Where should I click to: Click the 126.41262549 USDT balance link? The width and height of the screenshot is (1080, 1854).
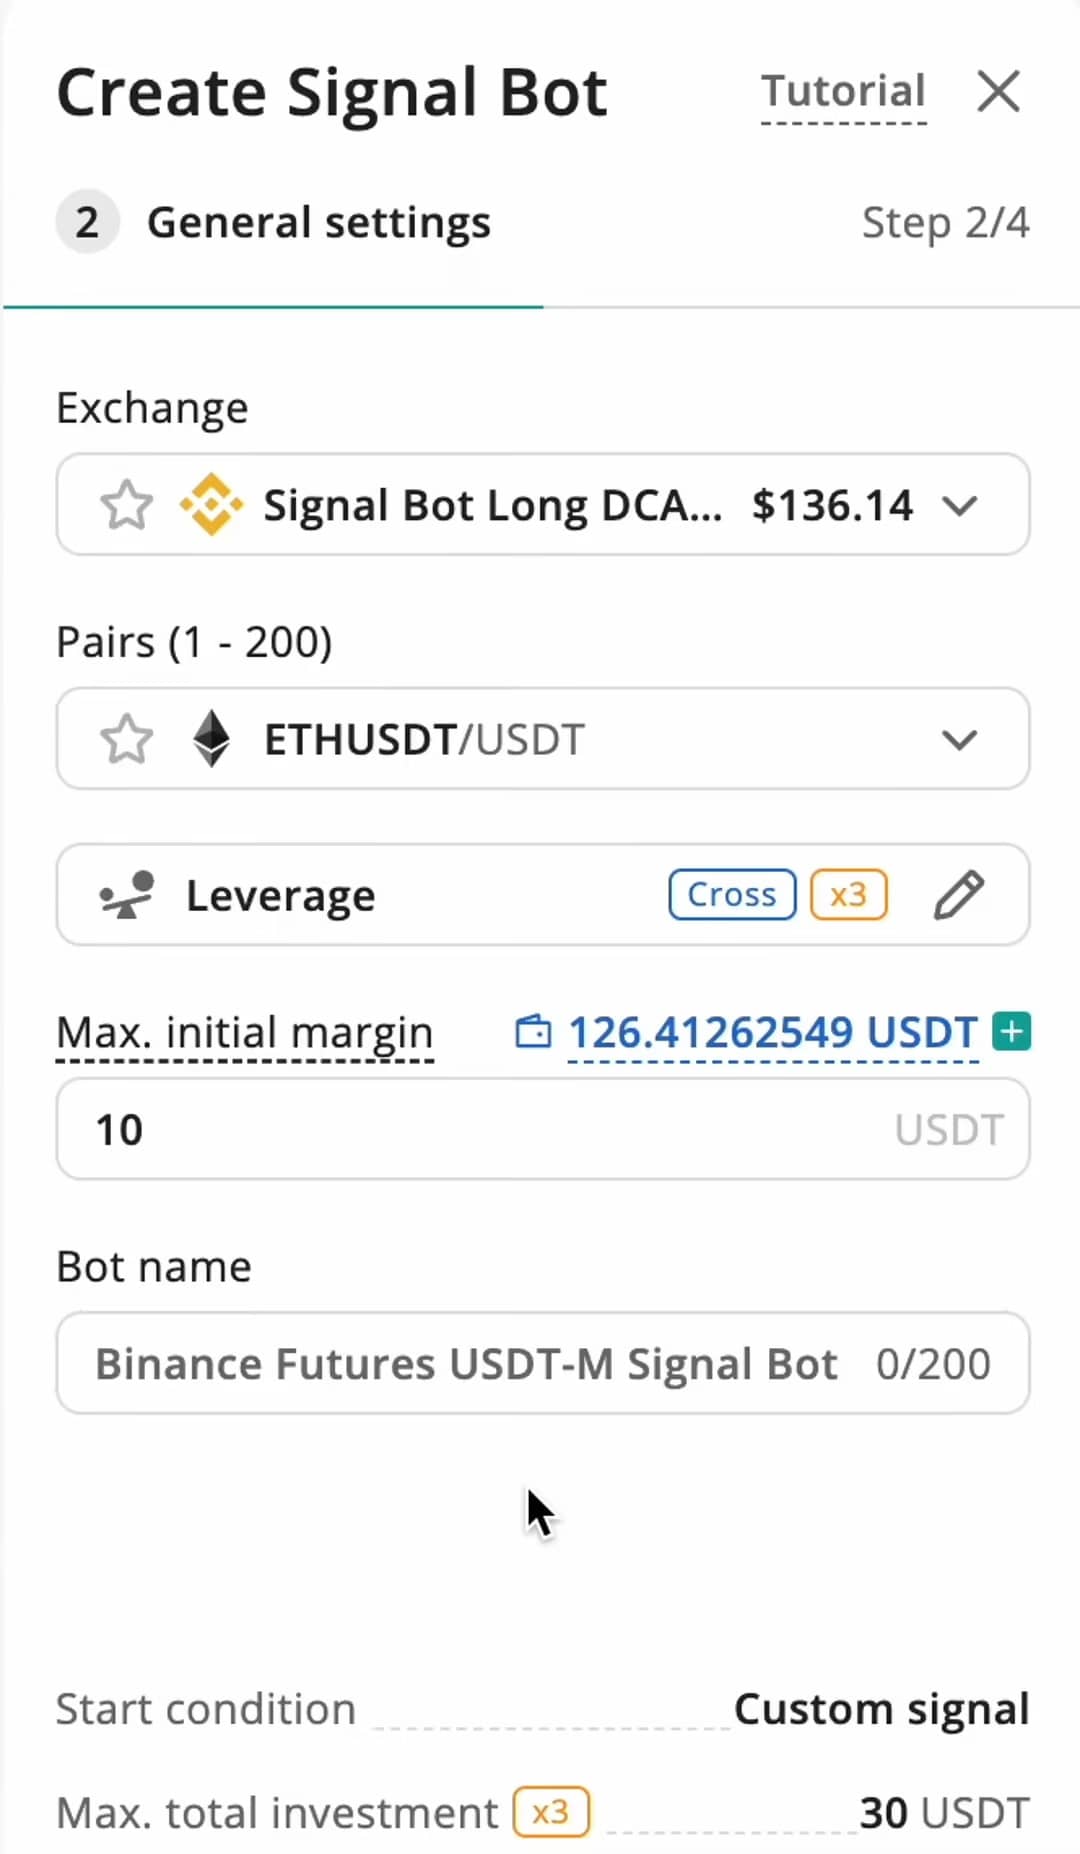click(772, 1032)
